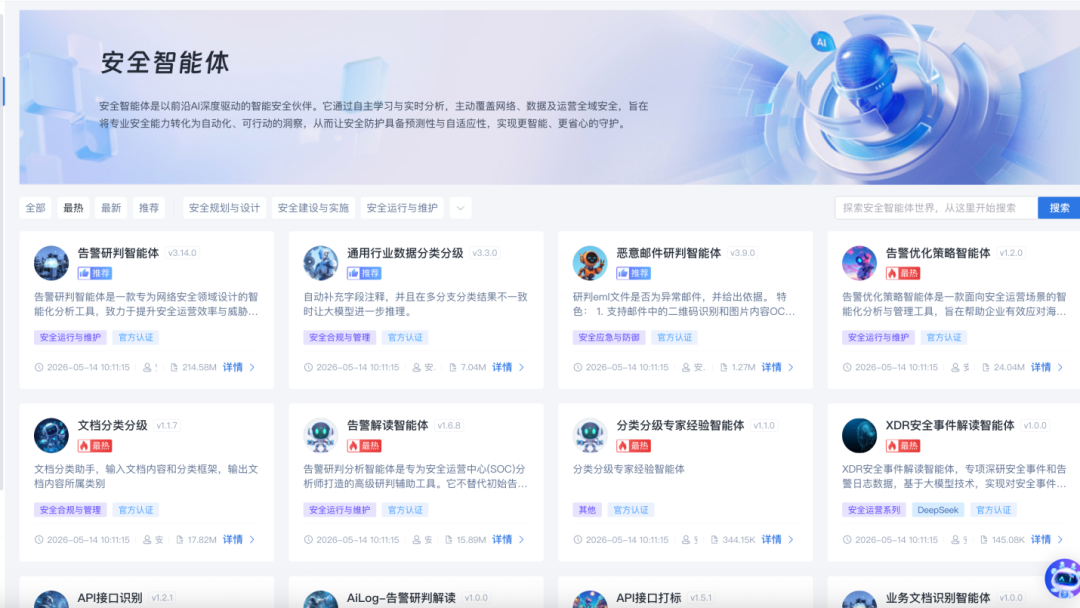Screen dimensions: 1080x608
Task: Expand more category filters chevron
Action: [461, 208]
